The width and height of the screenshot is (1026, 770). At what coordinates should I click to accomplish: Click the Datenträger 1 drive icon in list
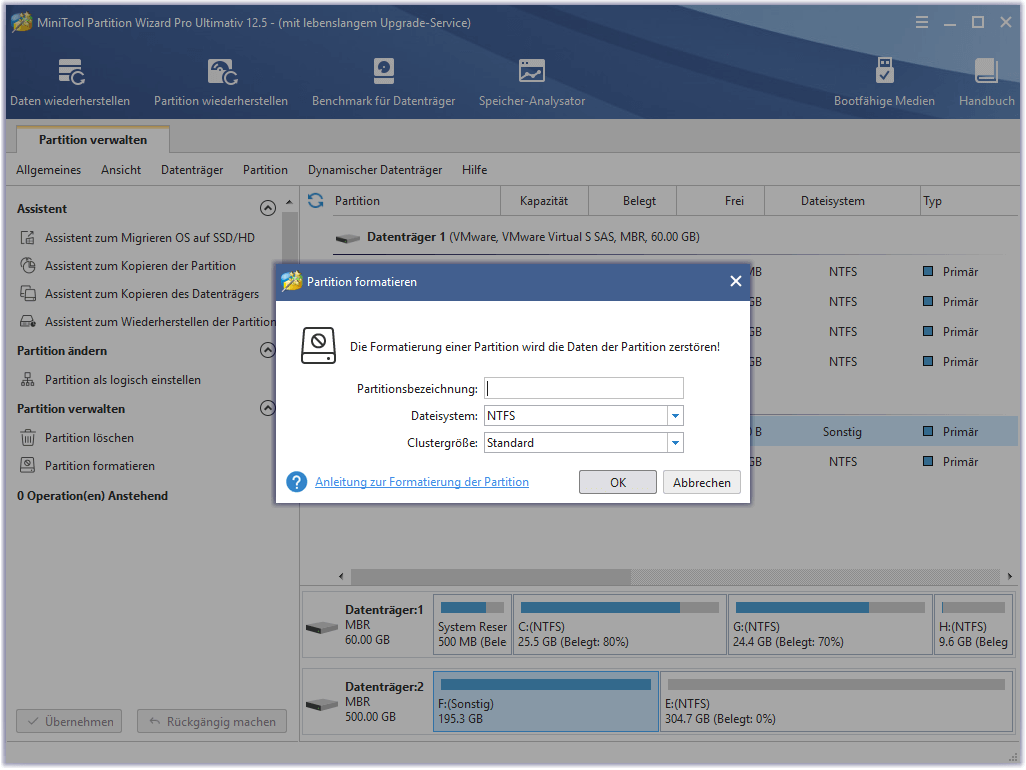[x=347, y=238]
